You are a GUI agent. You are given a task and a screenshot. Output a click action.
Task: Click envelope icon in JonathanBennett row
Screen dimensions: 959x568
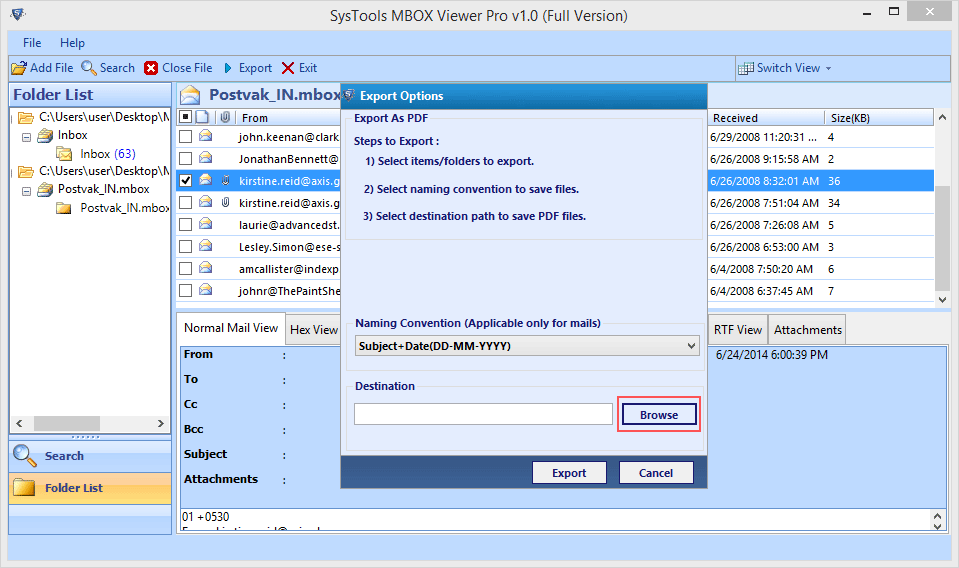click(x=206, y=158)
